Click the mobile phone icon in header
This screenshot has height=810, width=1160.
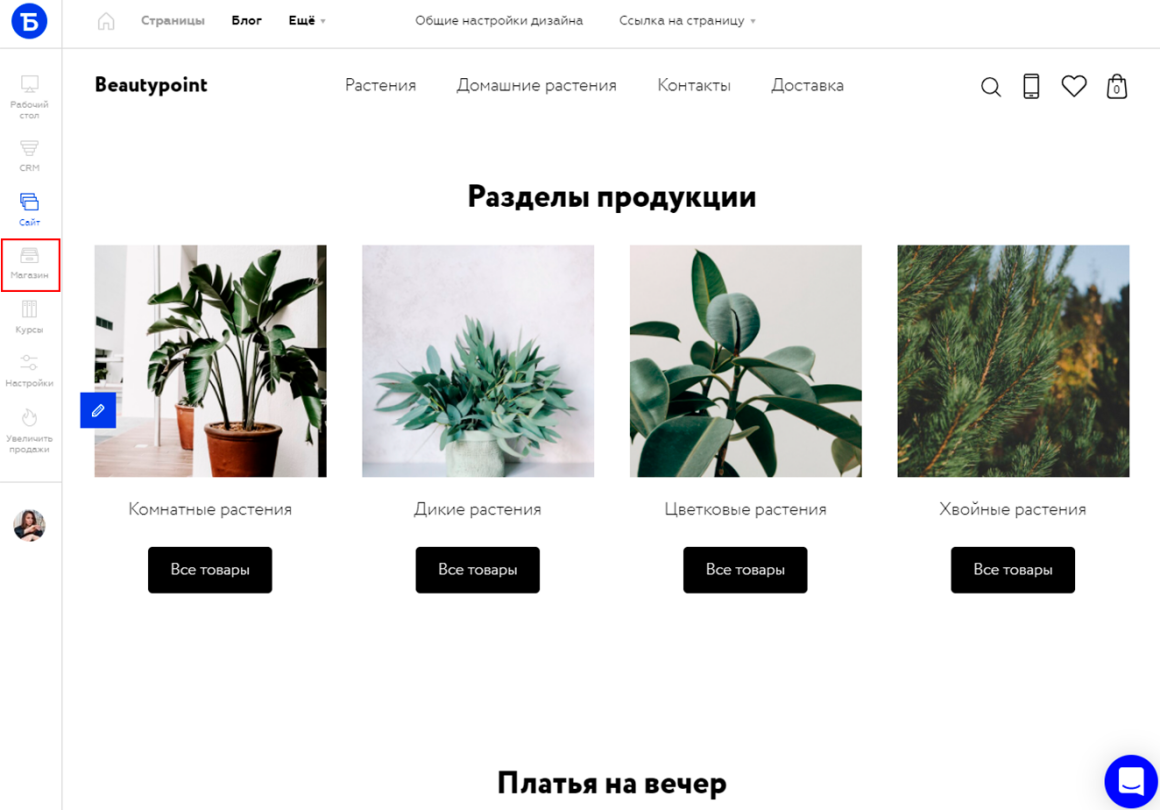point(1031,87)
